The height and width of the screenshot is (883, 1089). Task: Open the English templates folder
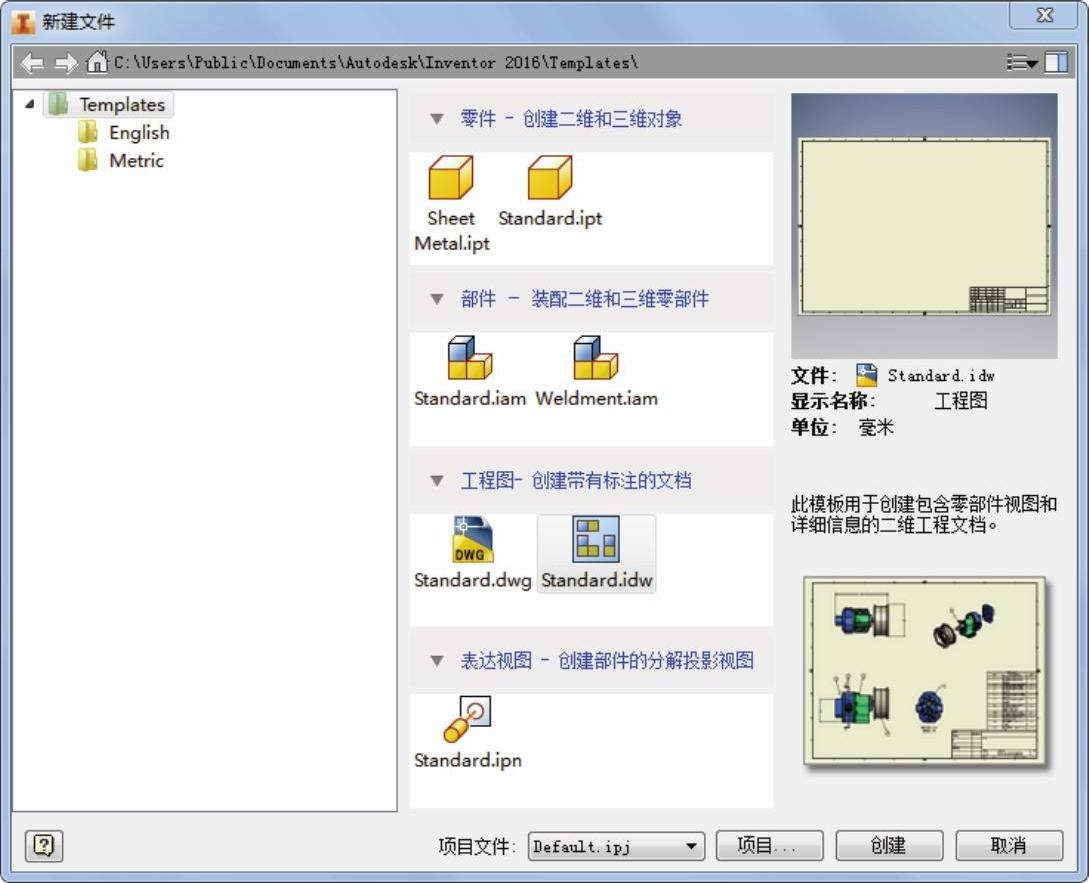coord(124,132)
